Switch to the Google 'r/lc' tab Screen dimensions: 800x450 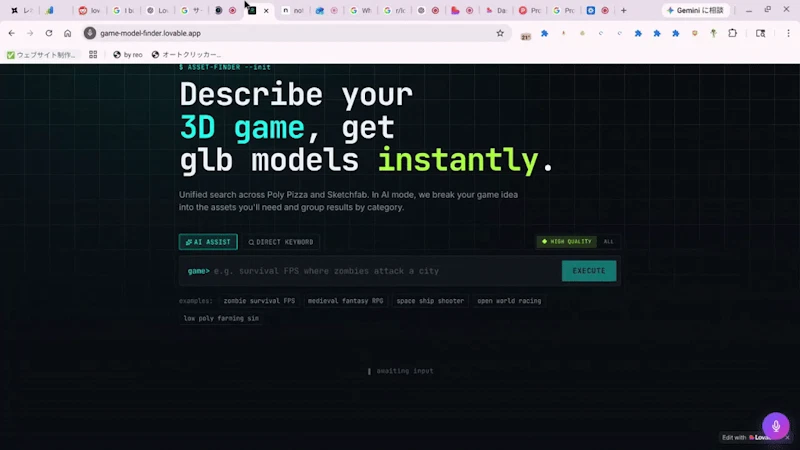(x=394, y=10)
